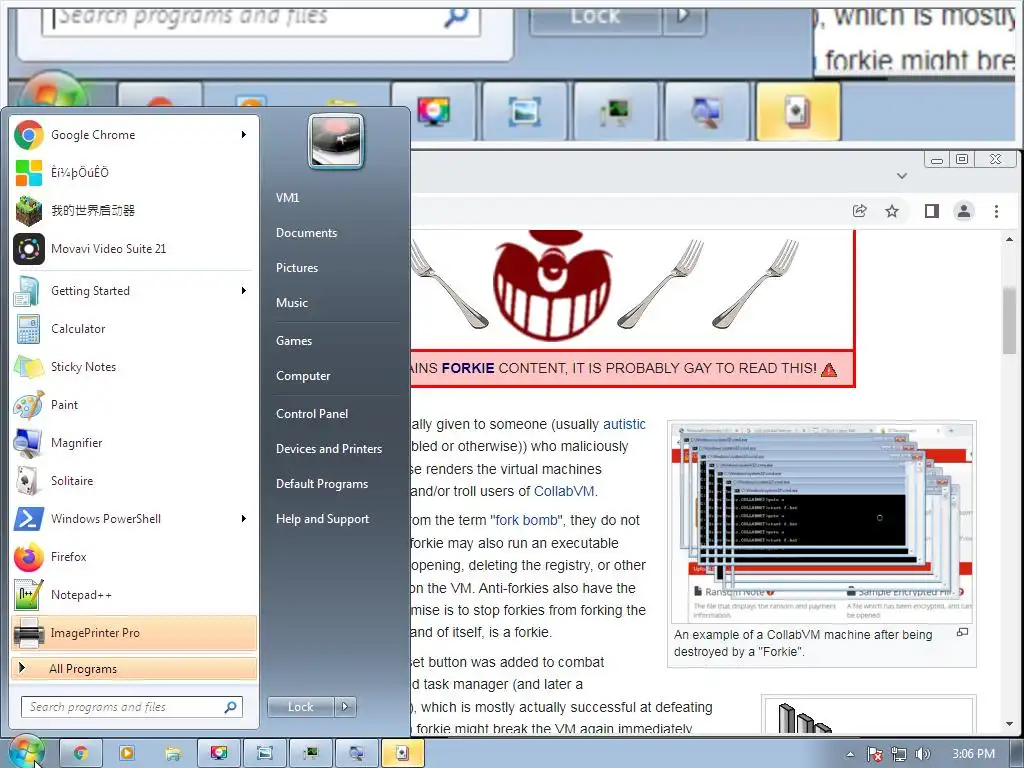Viewport: 1024px width, 768px height.
Task: Expand the Windows PowerShell submenu arrow
Action: pyautogui.click(x=244, y=519)
